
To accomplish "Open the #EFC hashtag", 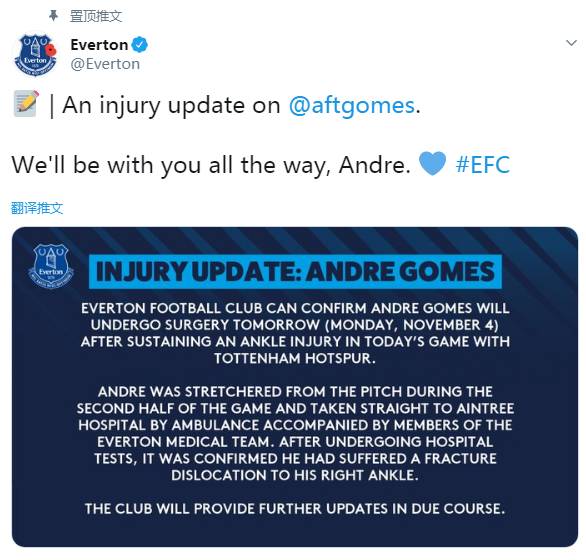I will pyautogui.click(x=482, y=164).
